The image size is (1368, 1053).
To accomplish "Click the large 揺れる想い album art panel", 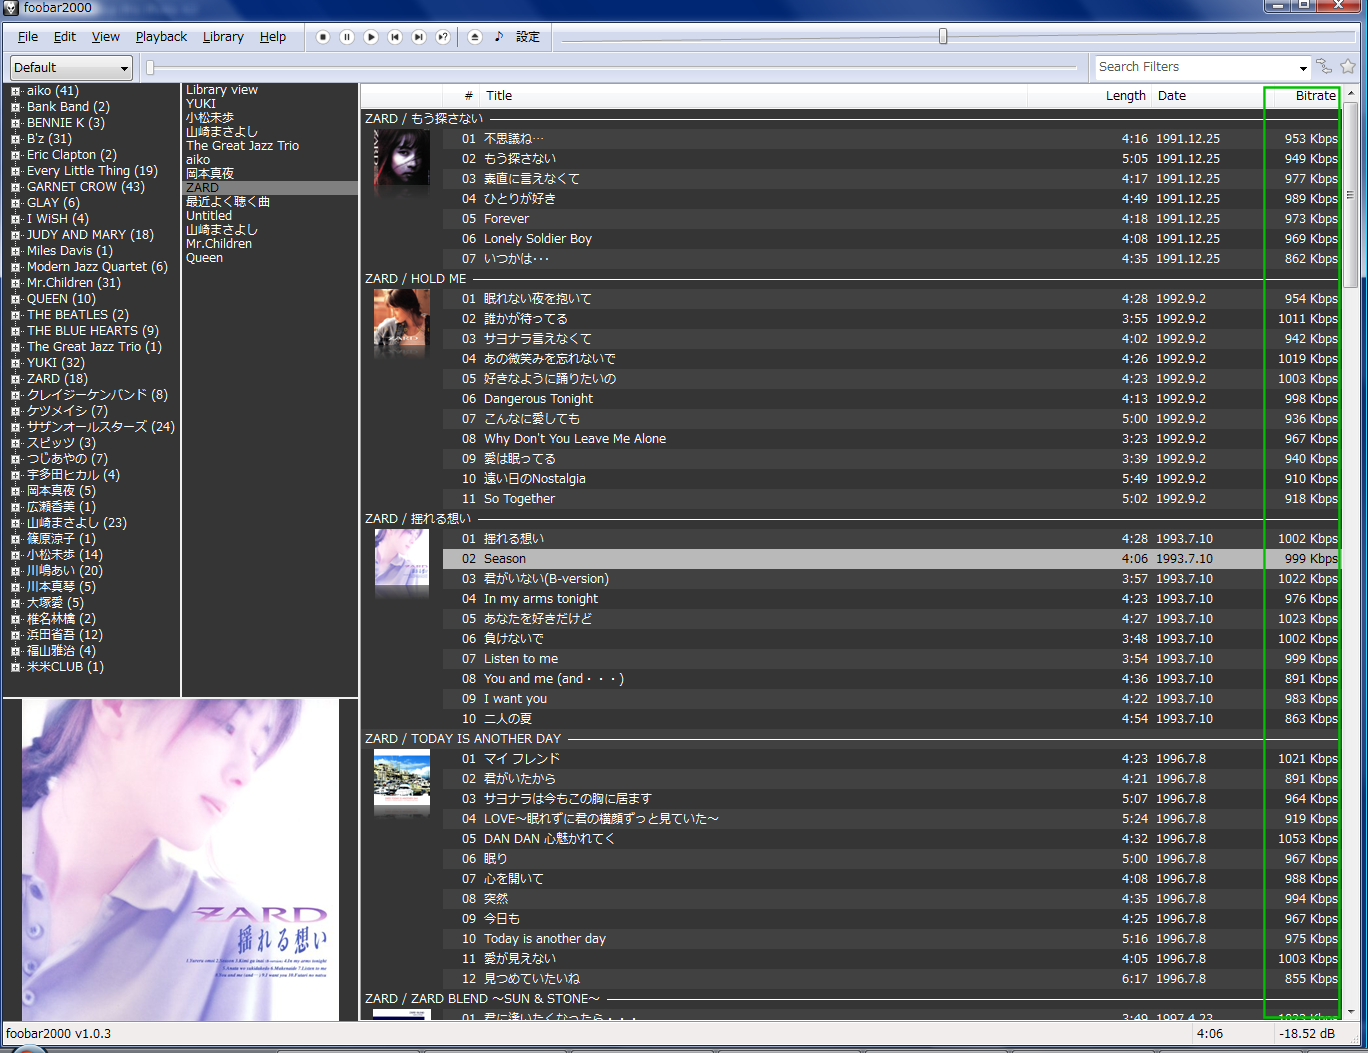I will point(181,859).
